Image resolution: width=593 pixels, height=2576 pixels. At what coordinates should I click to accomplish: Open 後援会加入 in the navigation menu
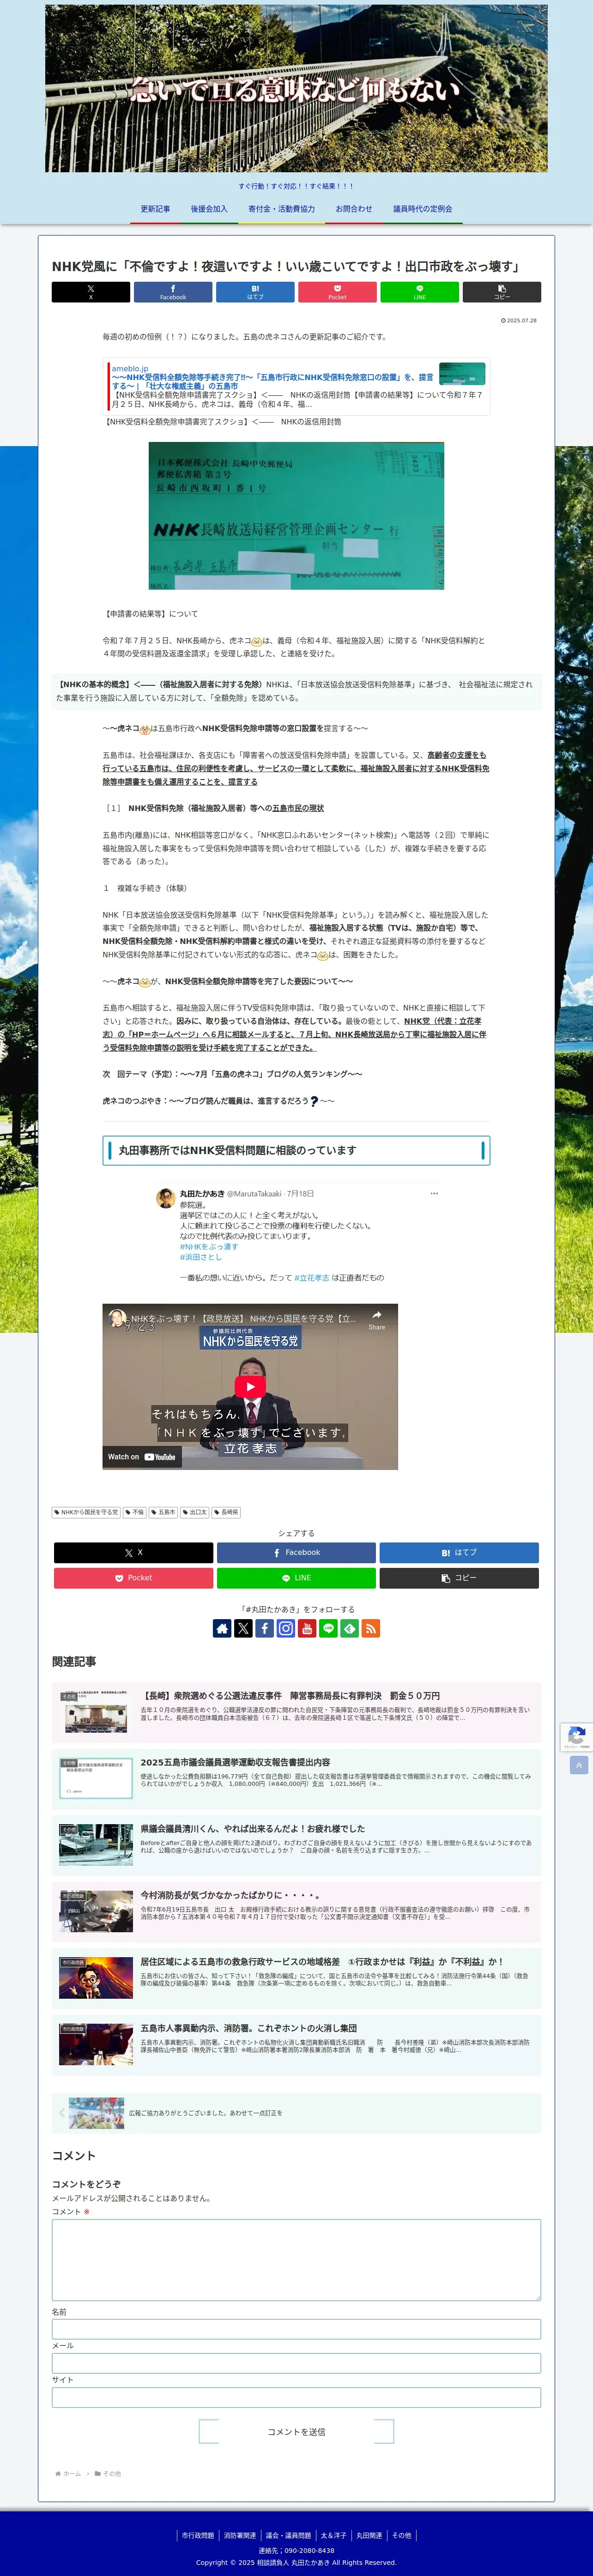coord(209,209)
